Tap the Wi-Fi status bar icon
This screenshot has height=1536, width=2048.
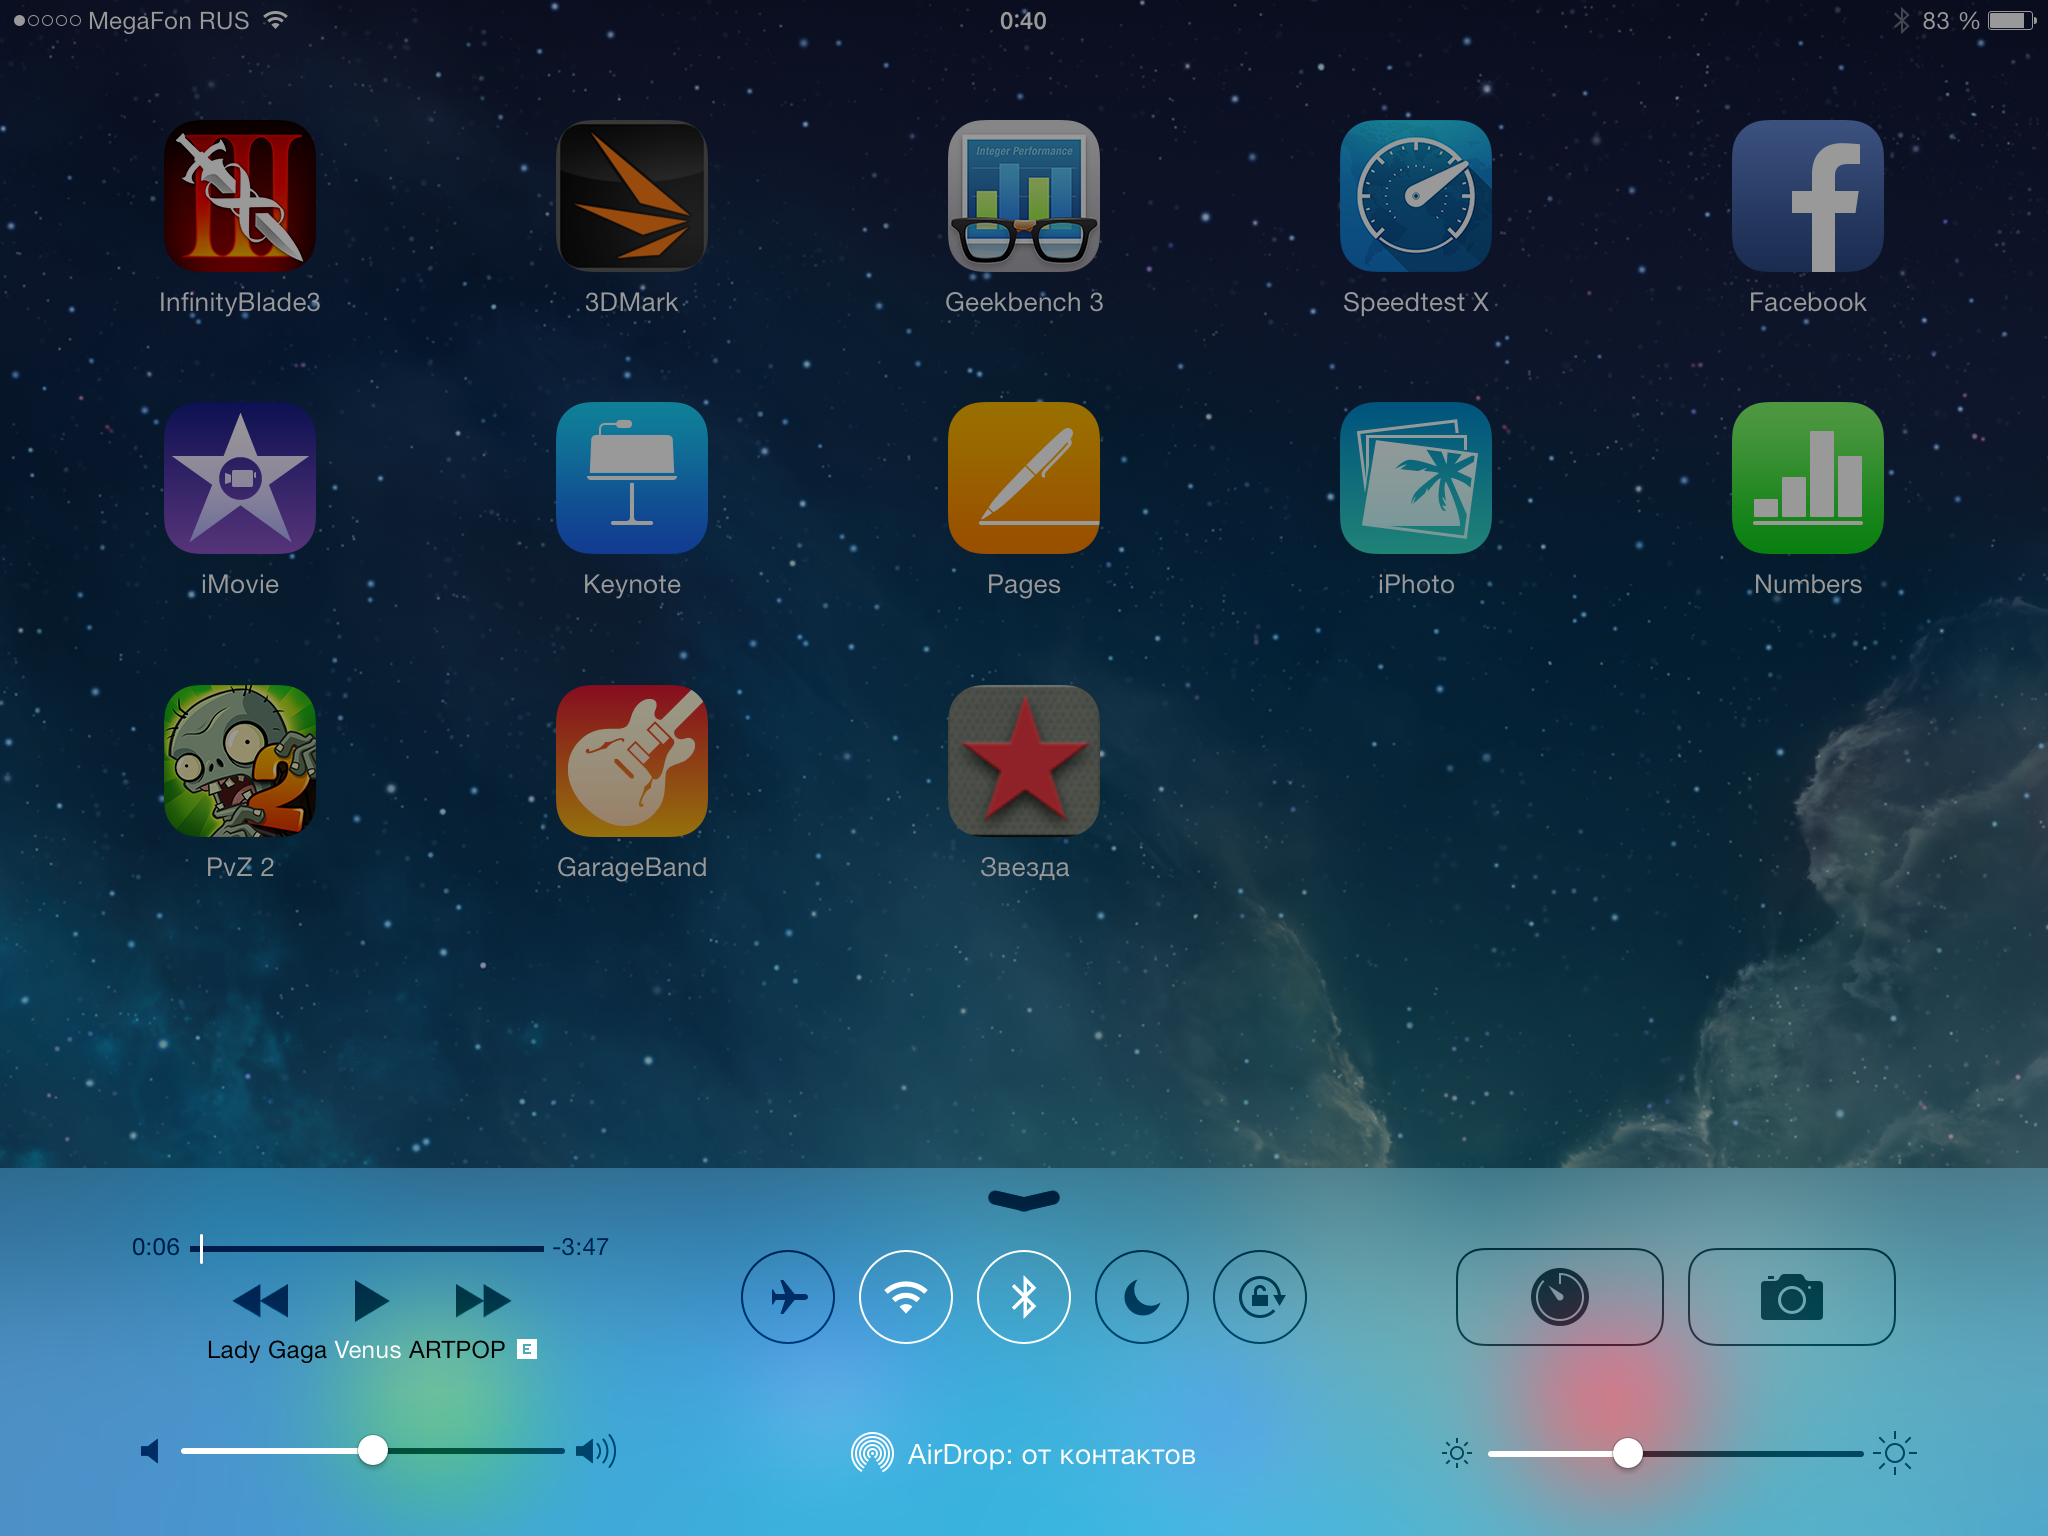coord(275,20)
